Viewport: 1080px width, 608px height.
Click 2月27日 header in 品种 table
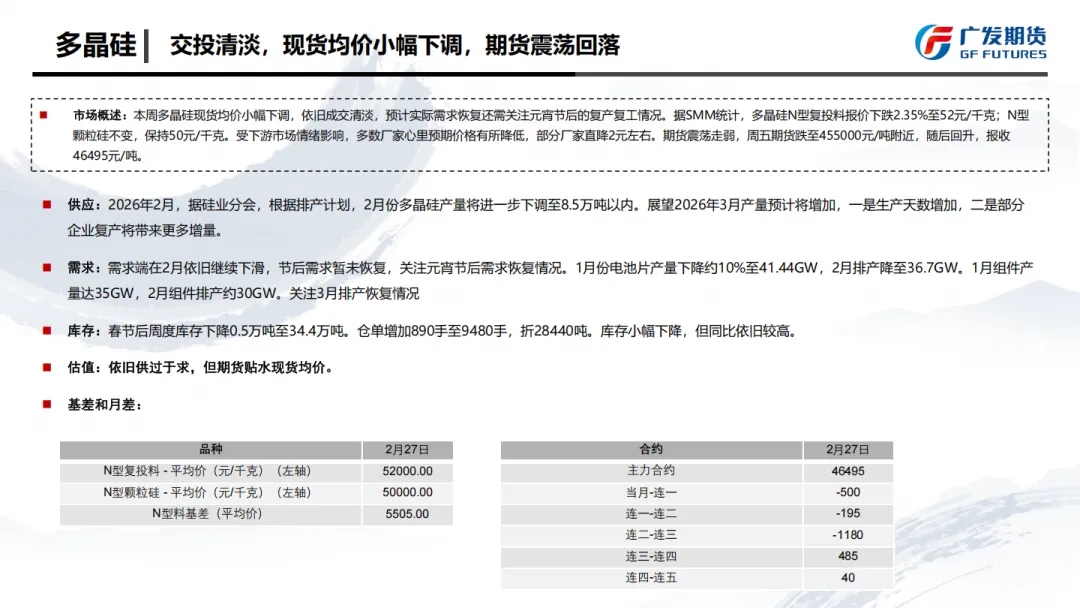click(407, 450)
